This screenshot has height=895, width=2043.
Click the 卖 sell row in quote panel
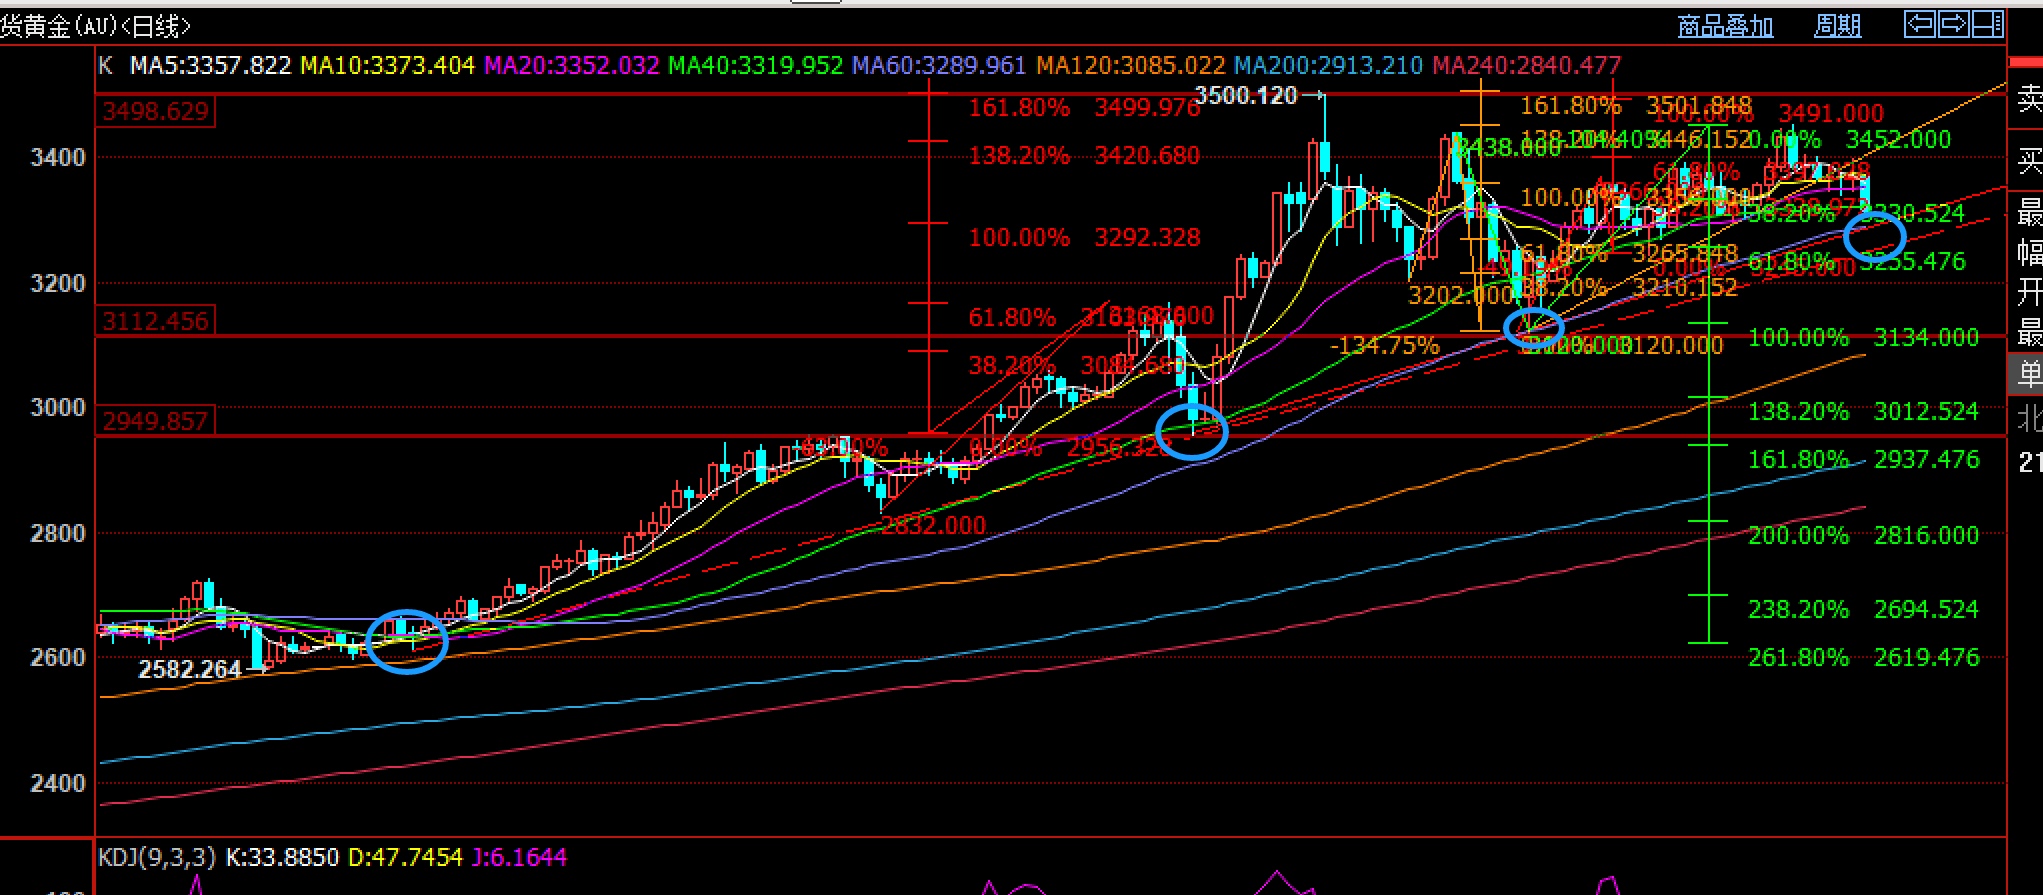(x=2028, y=98)
